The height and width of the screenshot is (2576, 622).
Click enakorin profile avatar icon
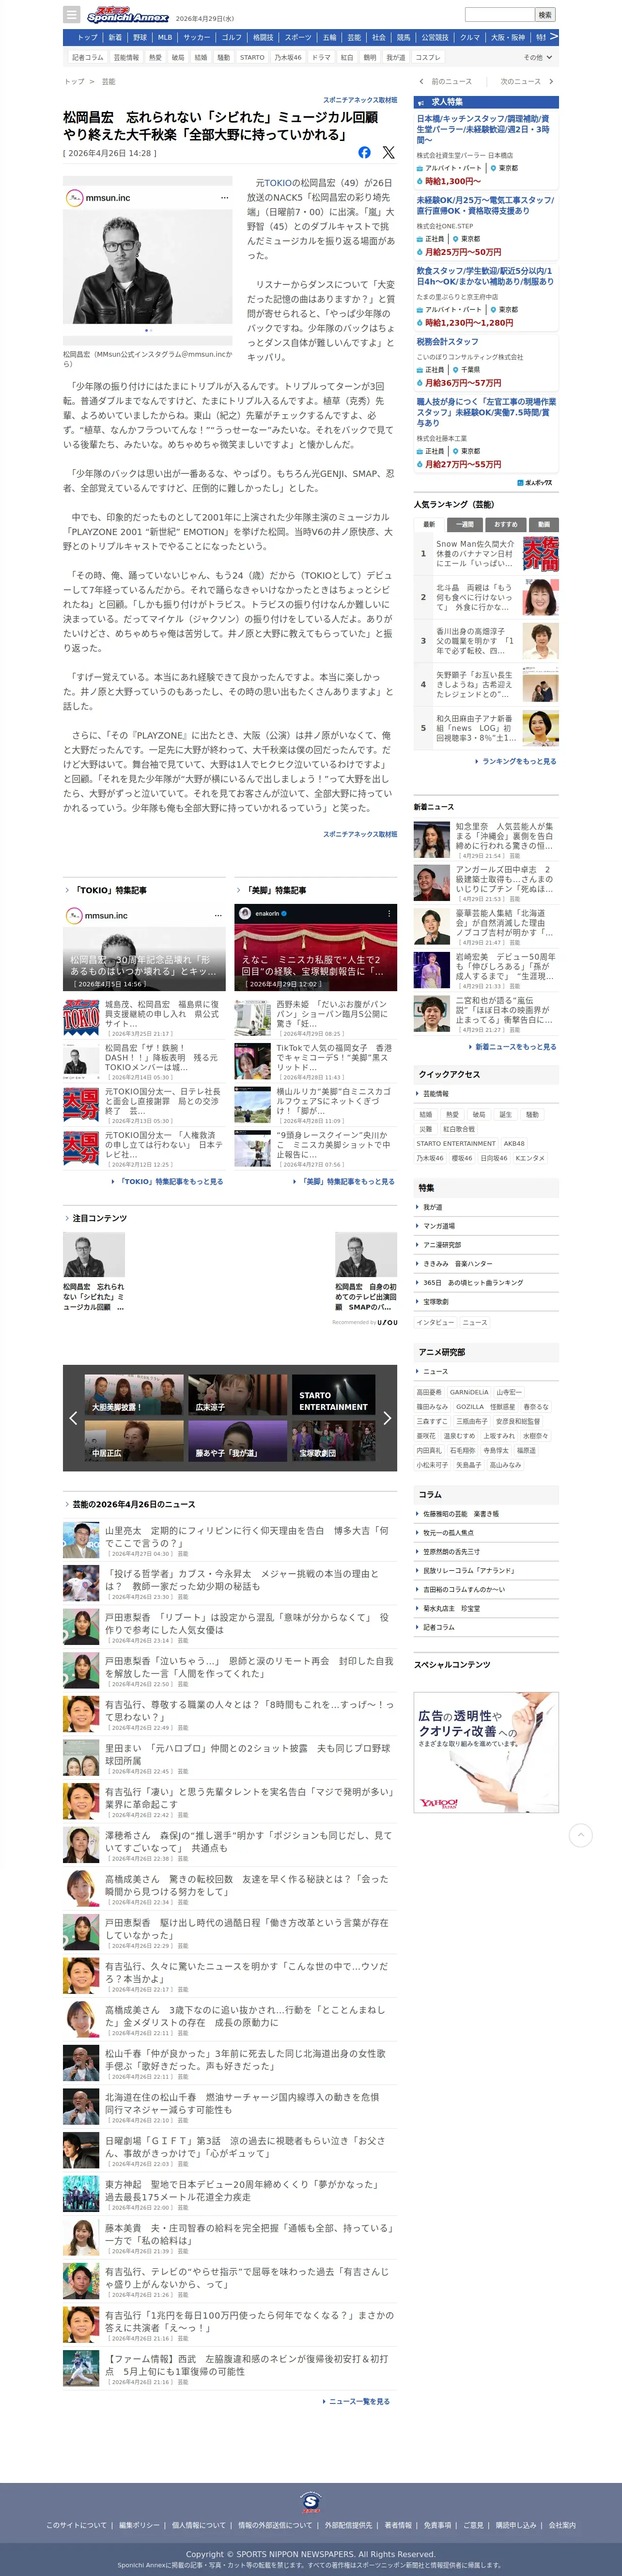pos(245,913)
